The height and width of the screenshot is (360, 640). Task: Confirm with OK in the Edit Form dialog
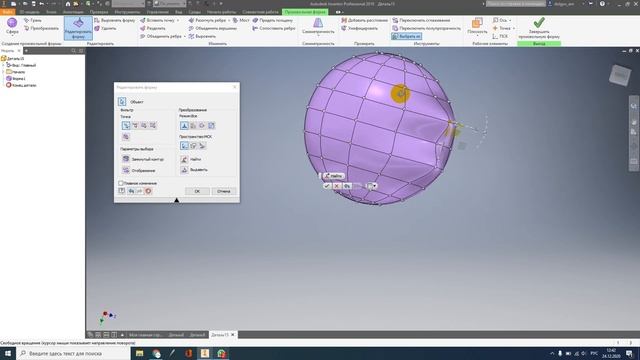click(197, 191)
